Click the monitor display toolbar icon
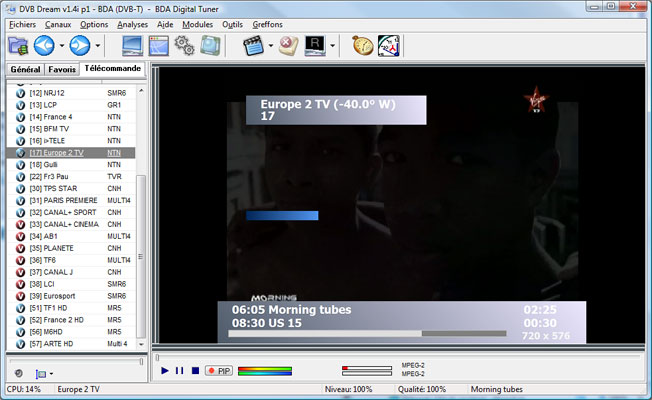Viewport: 652px width, 400px height. click(x=132, y=46)
